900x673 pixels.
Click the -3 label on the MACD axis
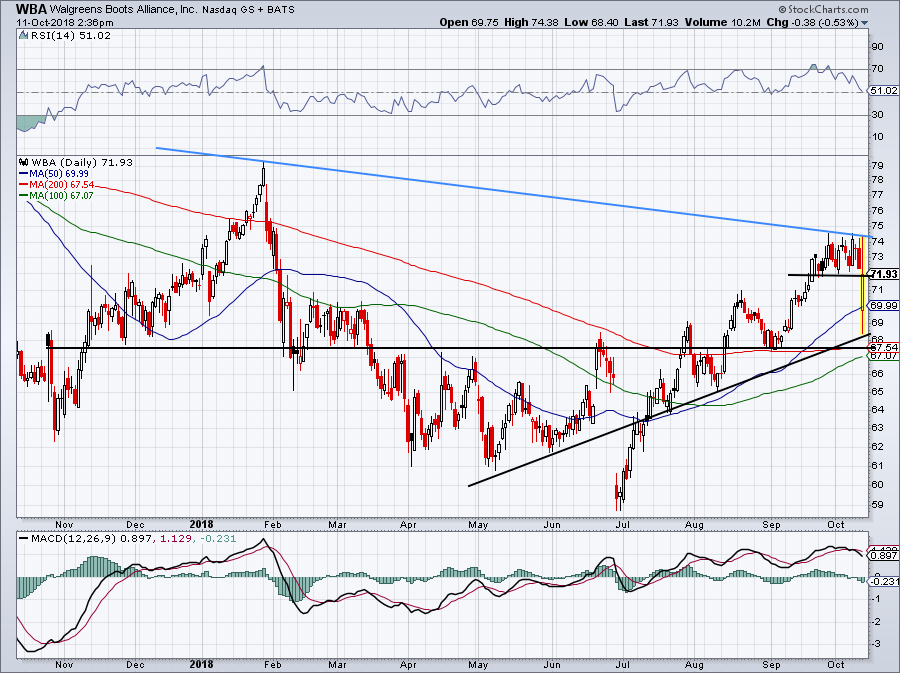click(x=876, y=644)
